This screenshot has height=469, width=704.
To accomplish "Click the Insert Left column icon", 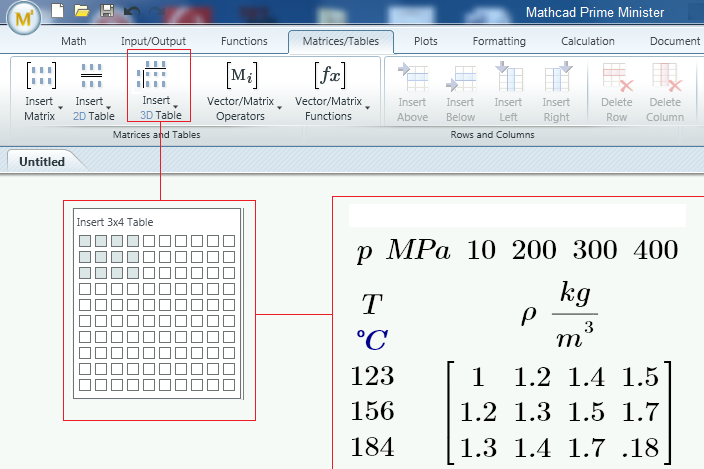I will click(x=509, y=76).
